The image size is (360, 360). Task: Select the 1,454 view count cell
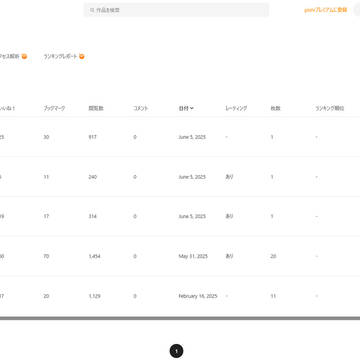(94, 256)
